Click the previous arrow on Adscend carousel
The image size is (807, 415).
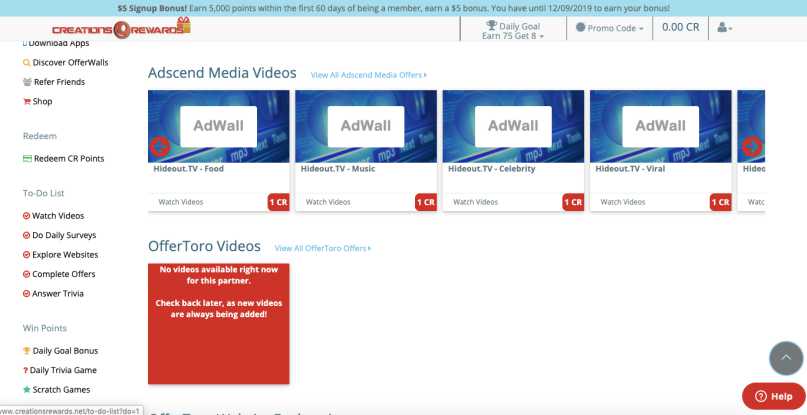(160, 147)
